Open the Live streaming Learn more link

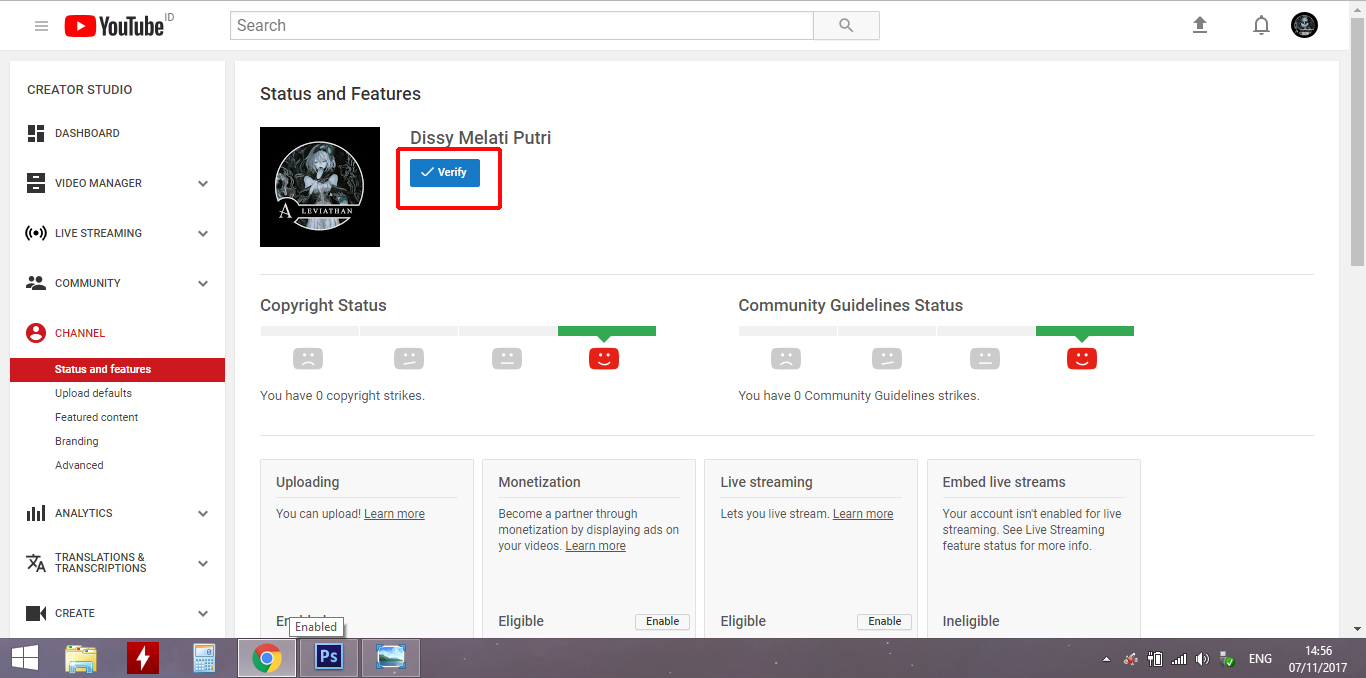(x=862, y=513)
